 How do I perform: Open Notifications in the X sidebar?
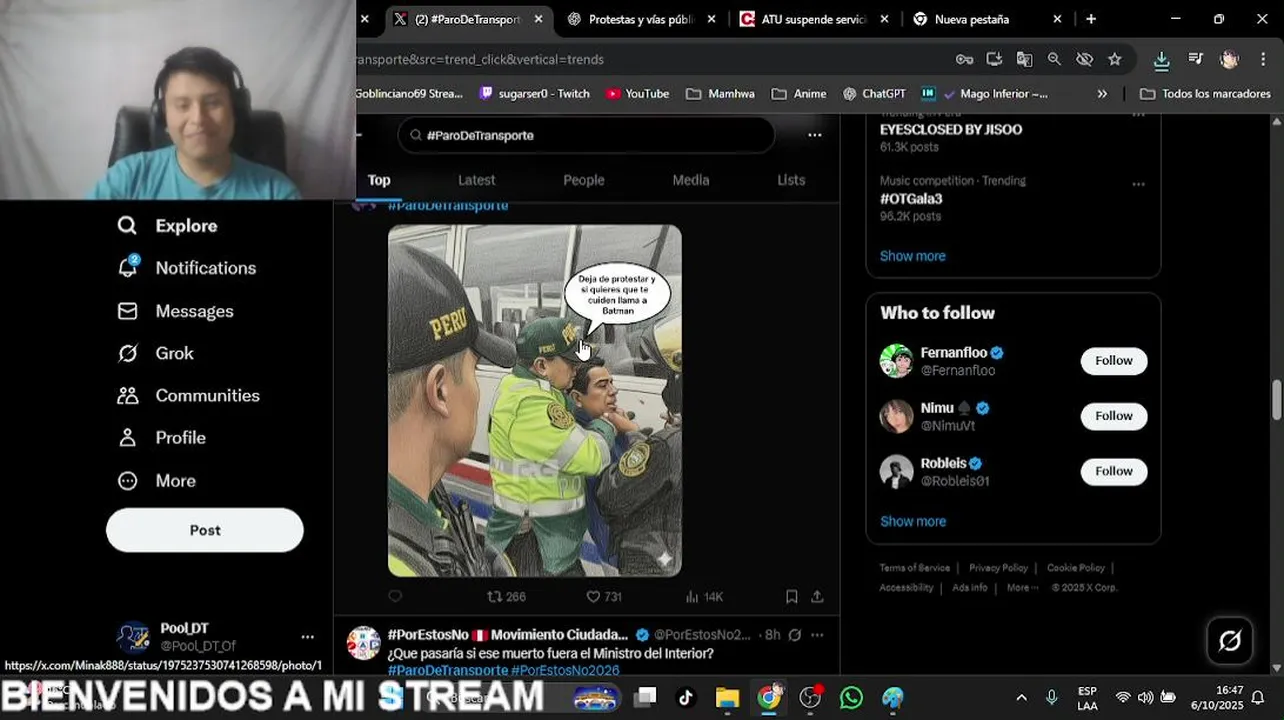(x=186, y=268)
